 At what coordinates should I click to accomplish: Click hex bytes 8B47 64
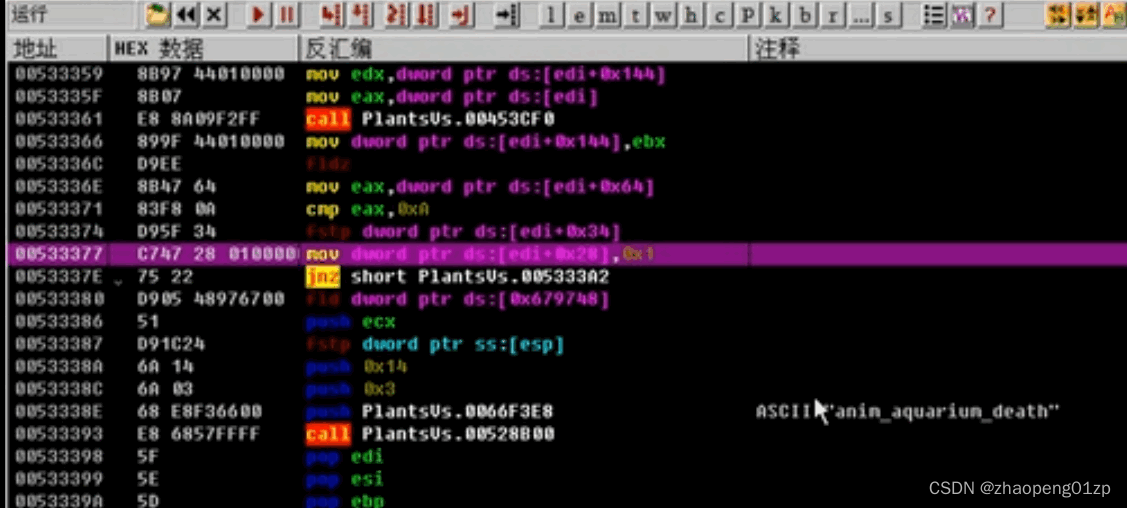click(176, 187)
